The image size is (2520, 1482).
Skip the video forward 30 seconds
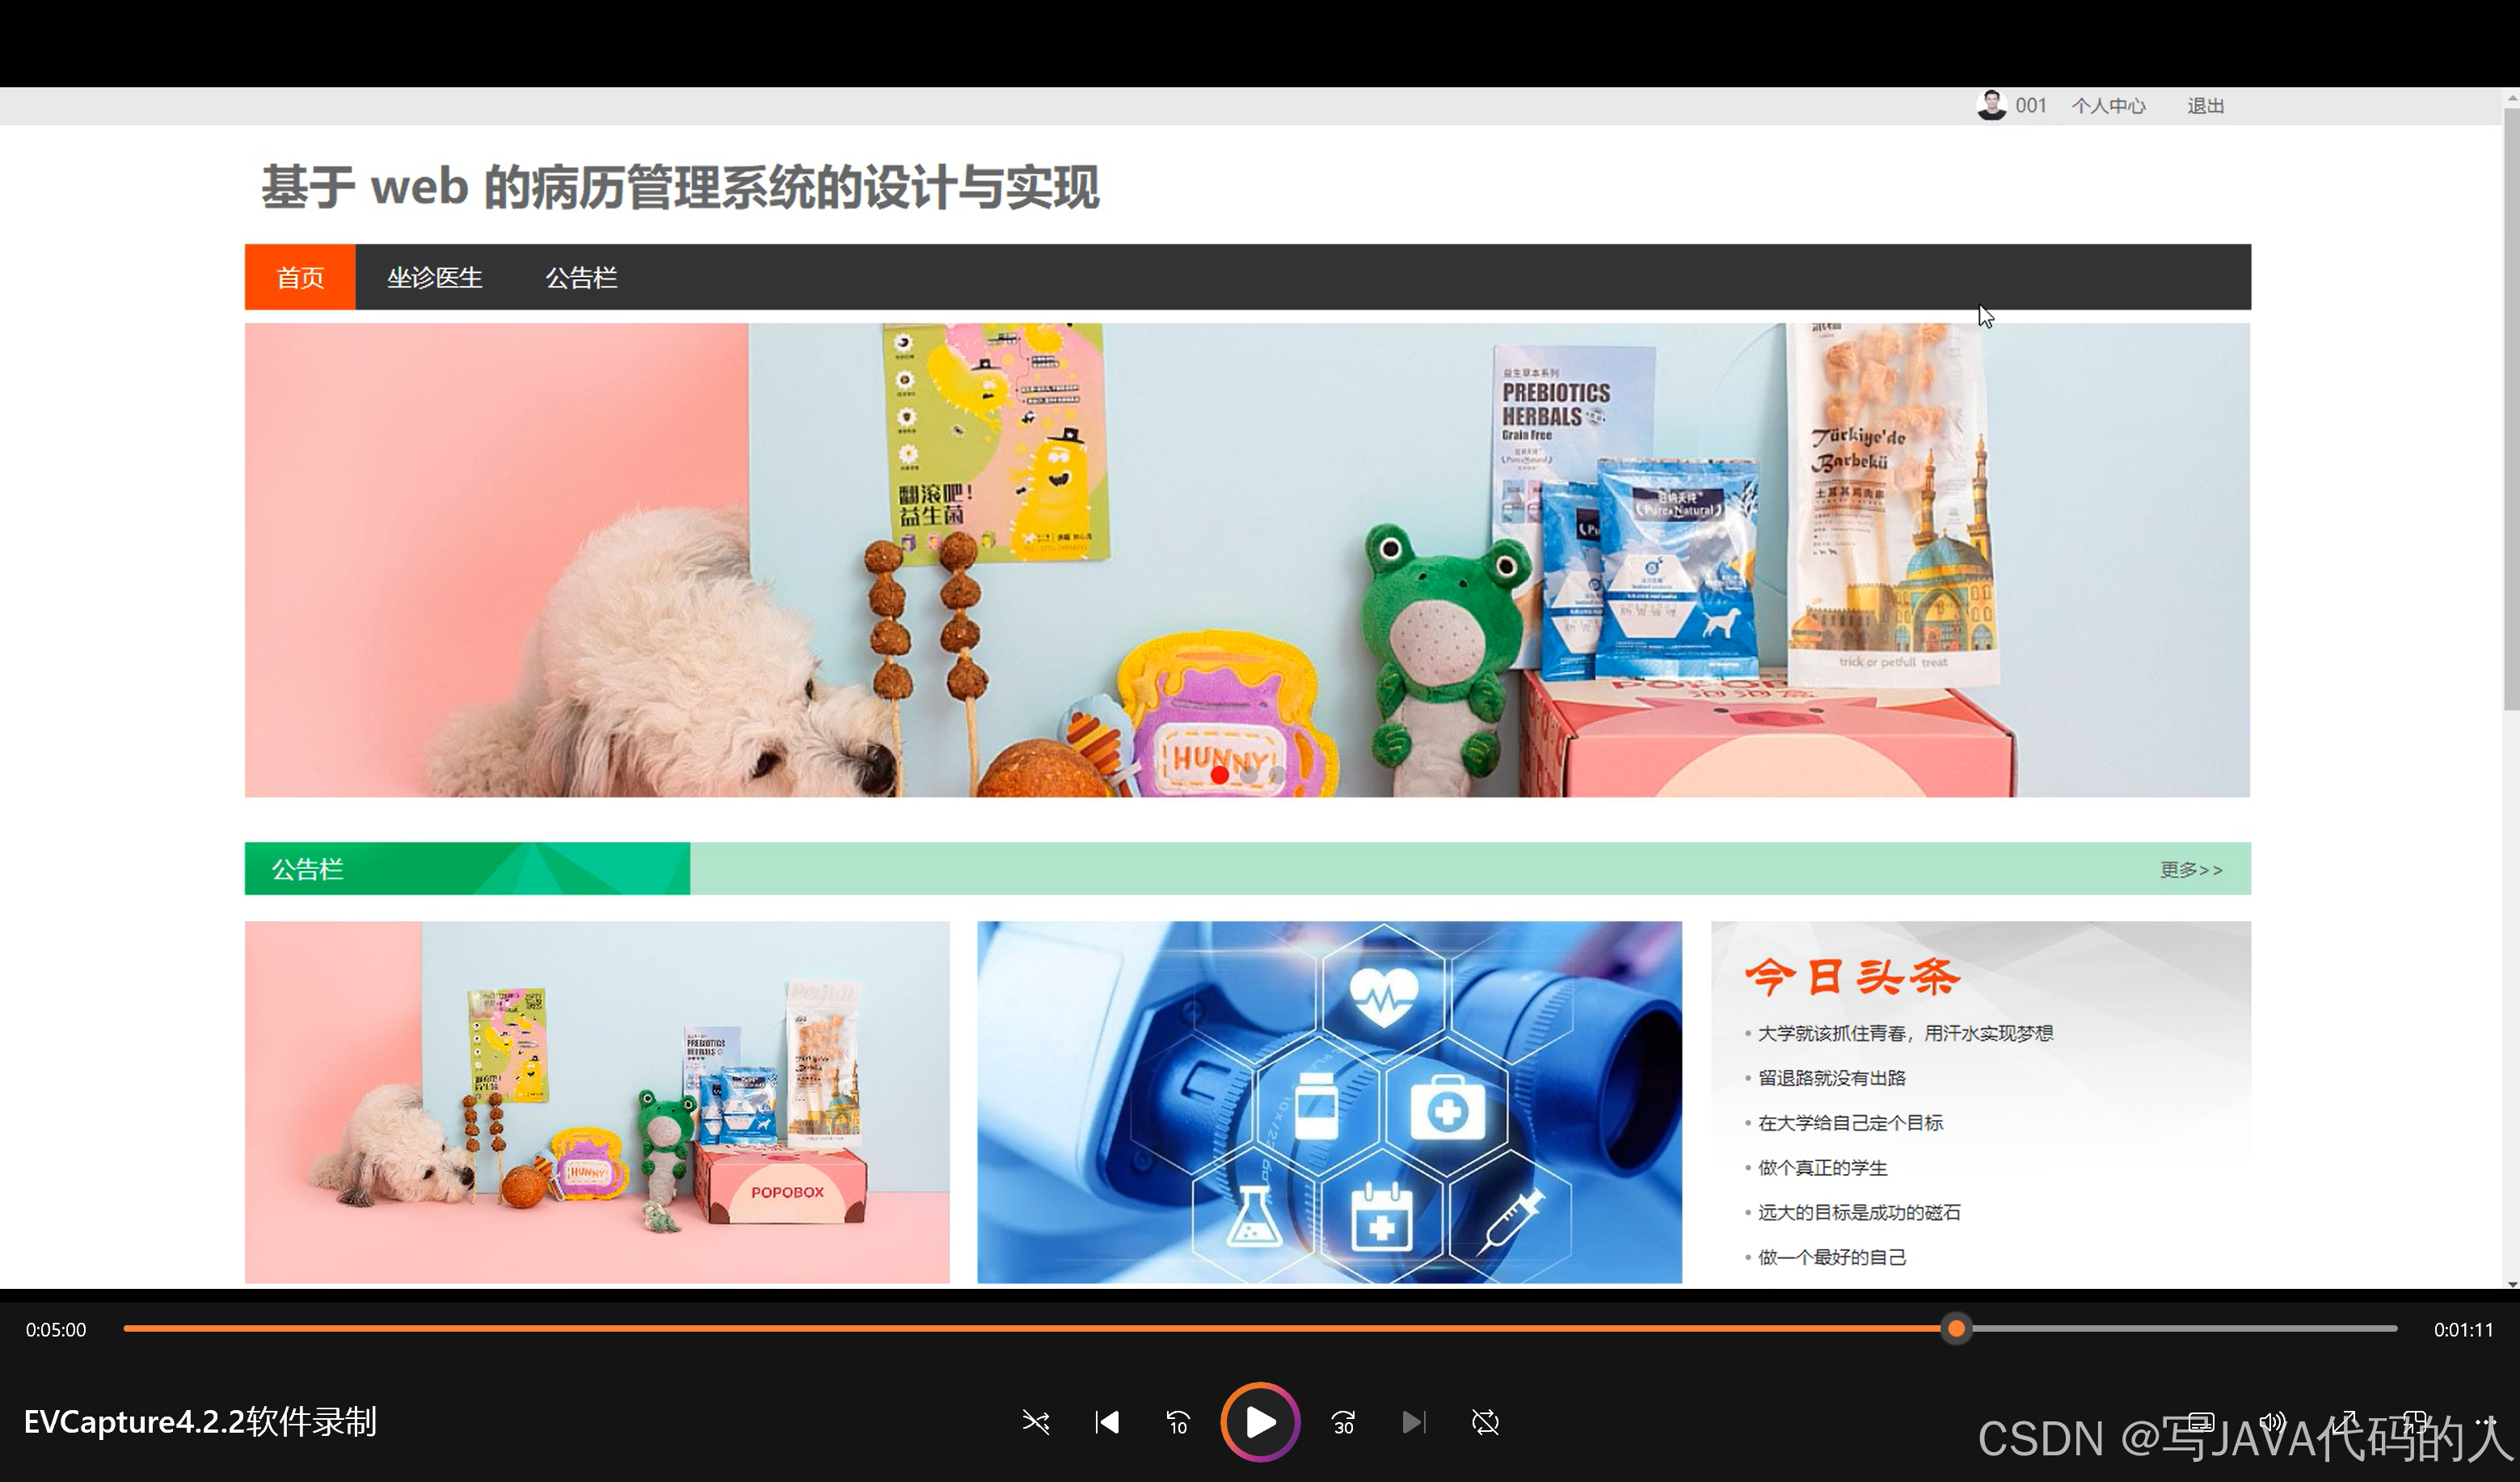[x=1343, y=1421]
